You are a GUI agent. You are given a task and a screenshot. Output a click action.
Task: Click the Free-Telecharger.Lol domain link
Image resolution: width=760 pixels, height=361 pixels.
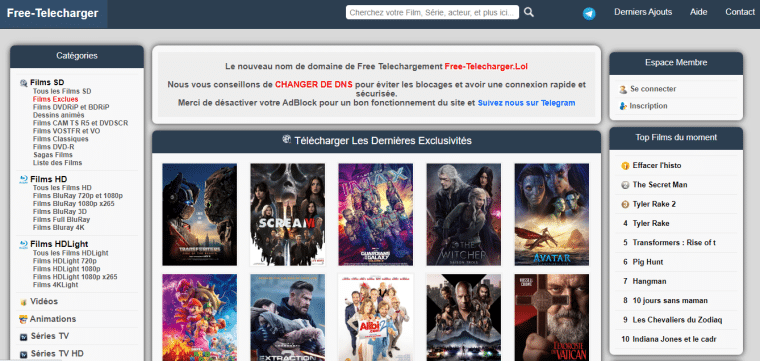486,66
